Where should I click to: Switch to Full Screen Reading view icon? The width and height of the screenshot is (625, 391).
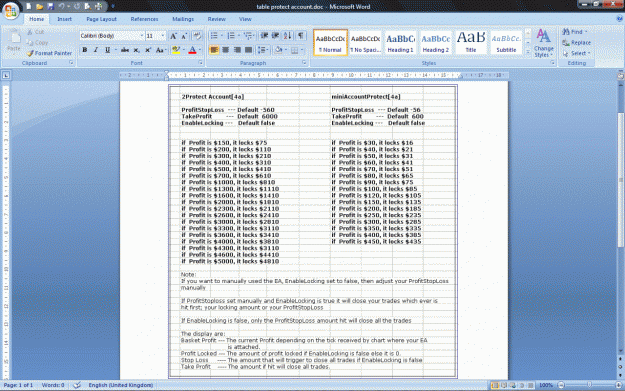point(504,385)
